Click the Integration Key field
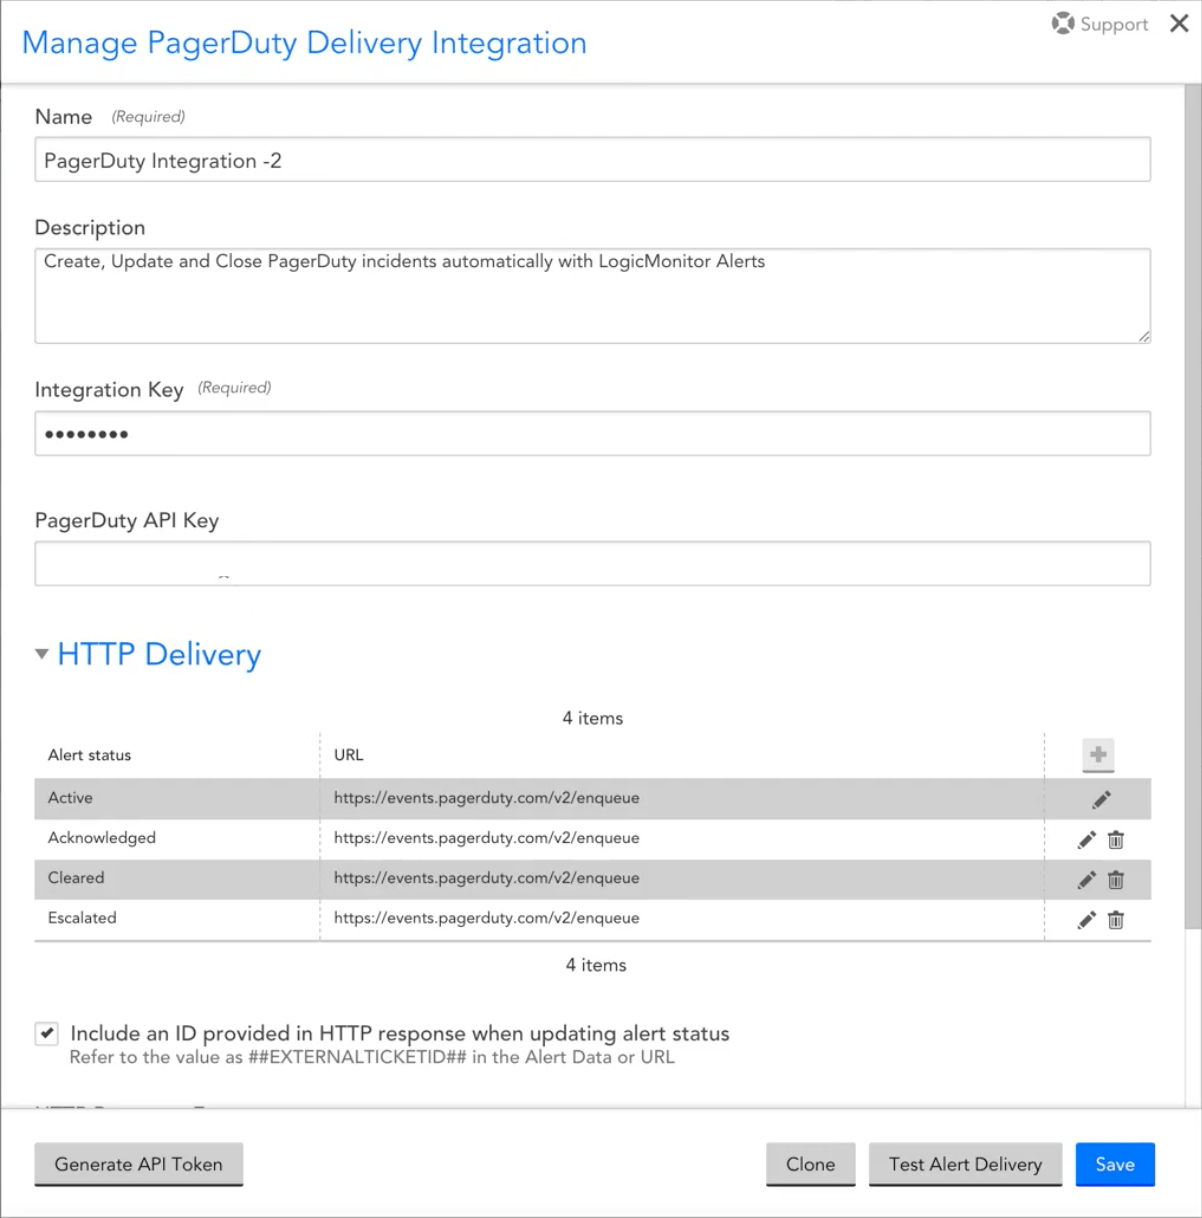This screenshot has width=1202, height=1218. (x=590, y=433)
